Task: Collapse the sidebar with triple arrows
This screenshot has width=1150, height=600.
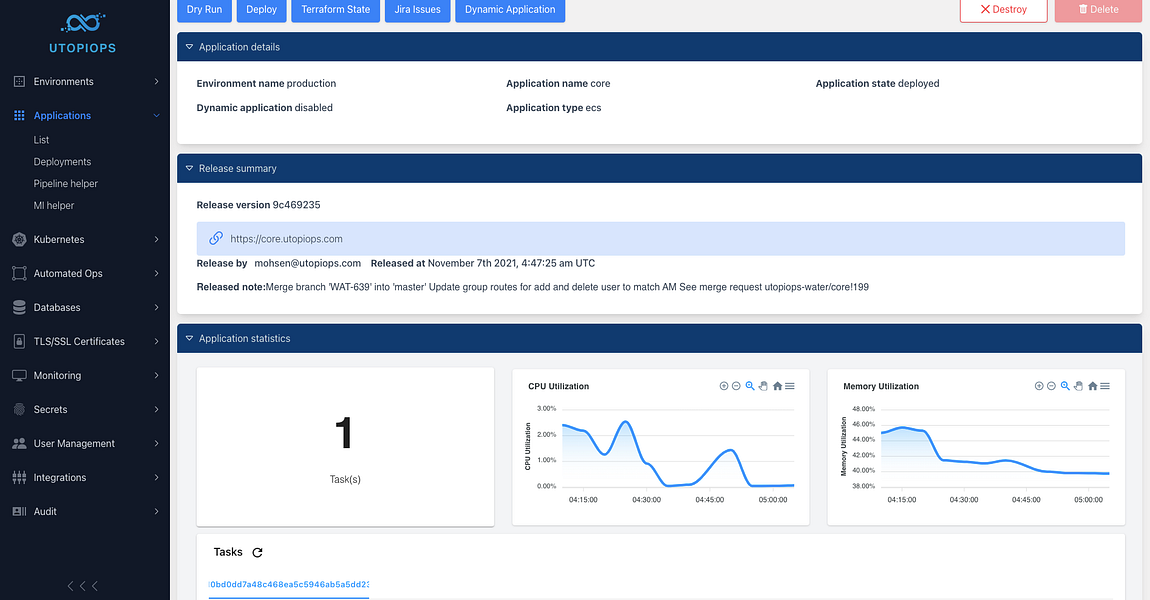Action: [83, 585]
